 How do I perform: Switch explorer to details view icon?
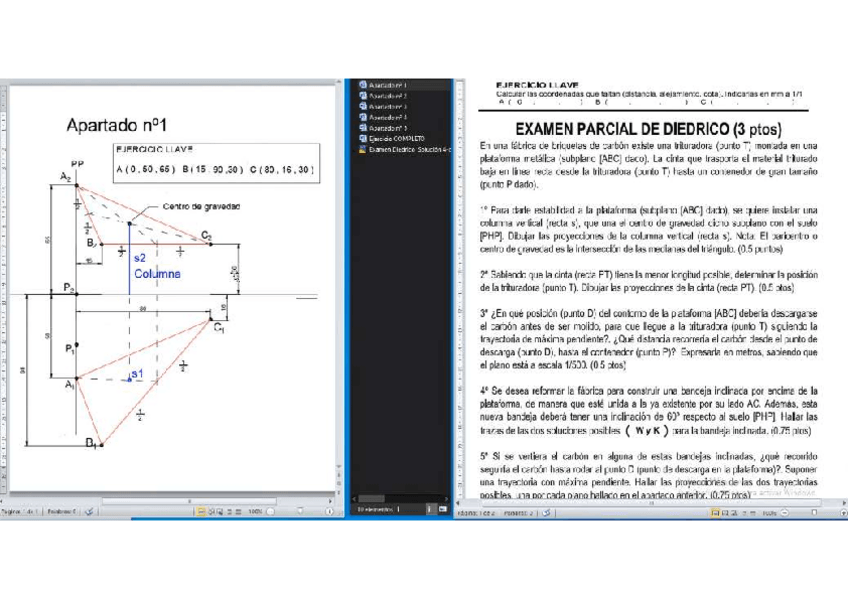pos(430,509)
